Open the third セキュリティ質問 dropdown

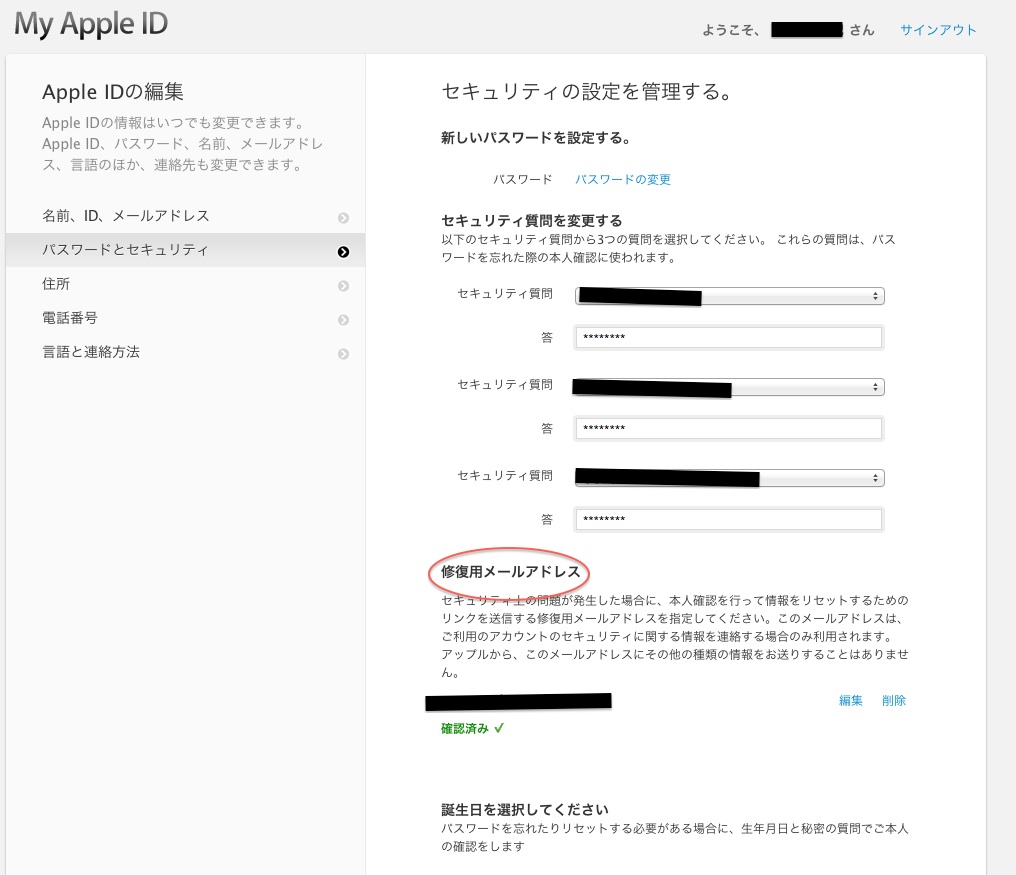730,478
